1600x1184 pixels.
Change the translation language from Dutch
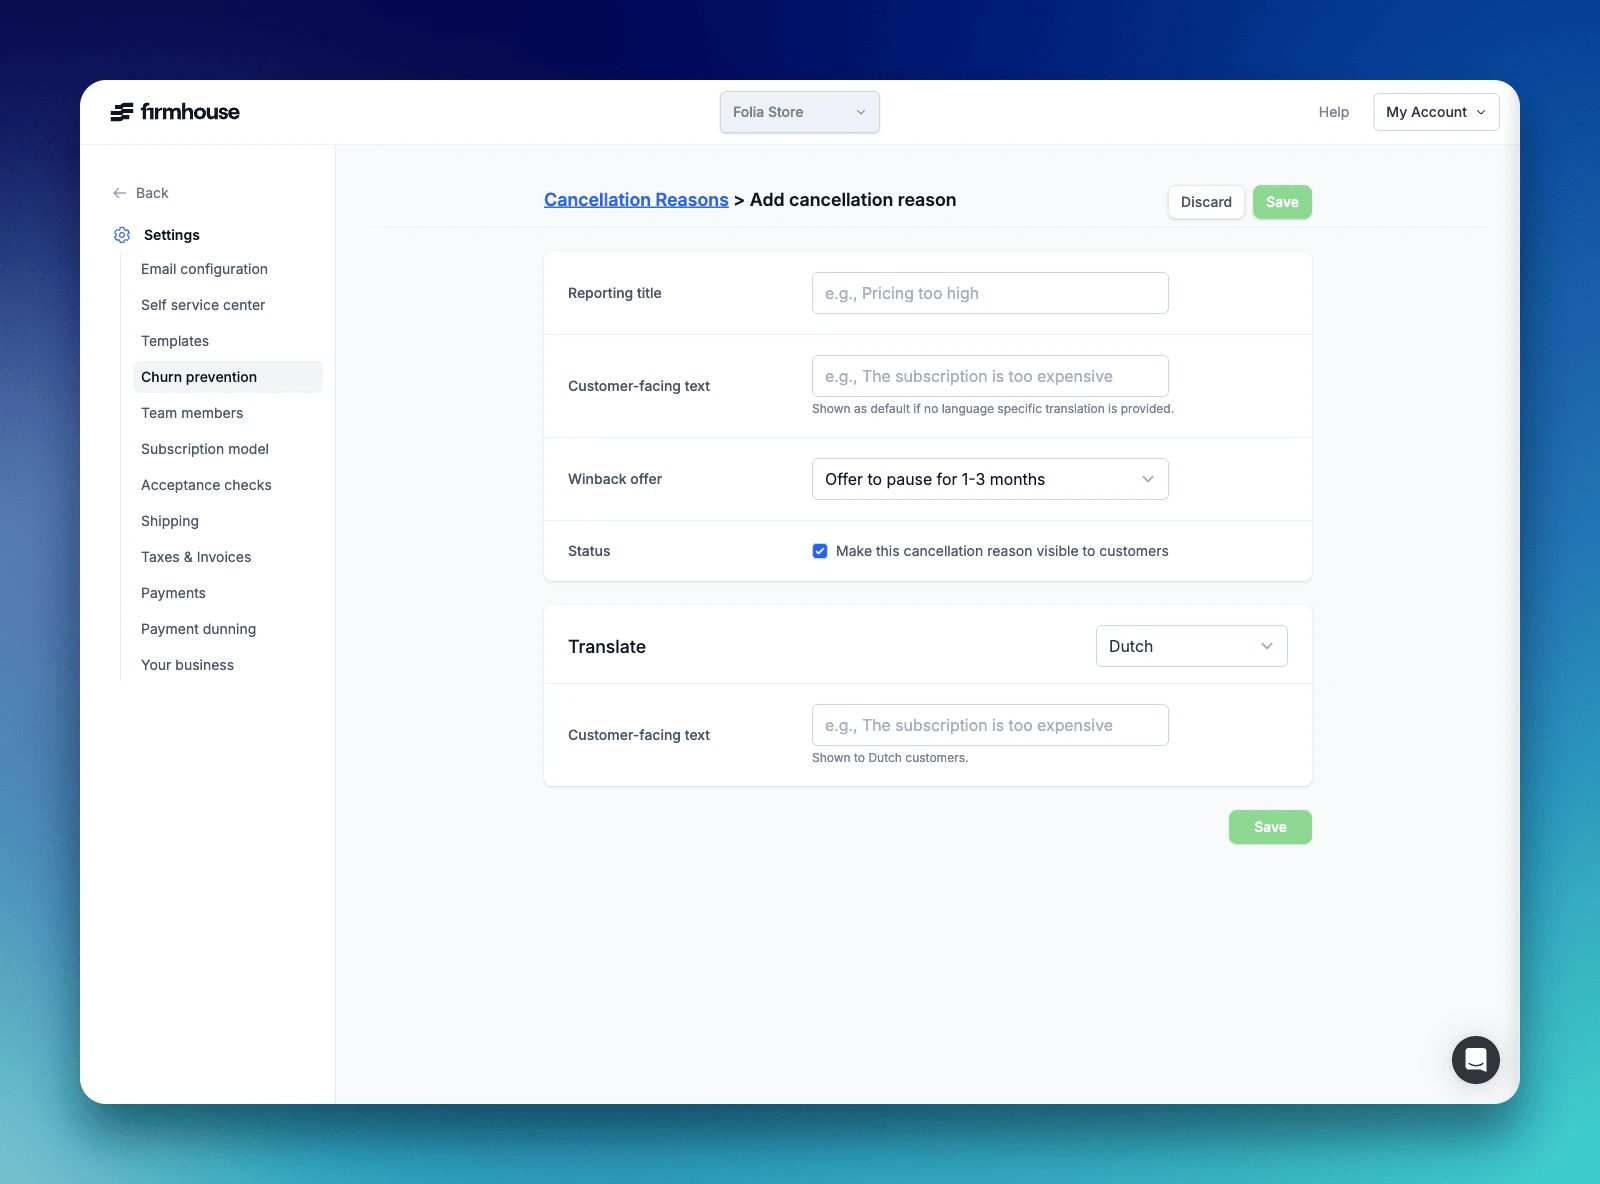(1190, 646)
